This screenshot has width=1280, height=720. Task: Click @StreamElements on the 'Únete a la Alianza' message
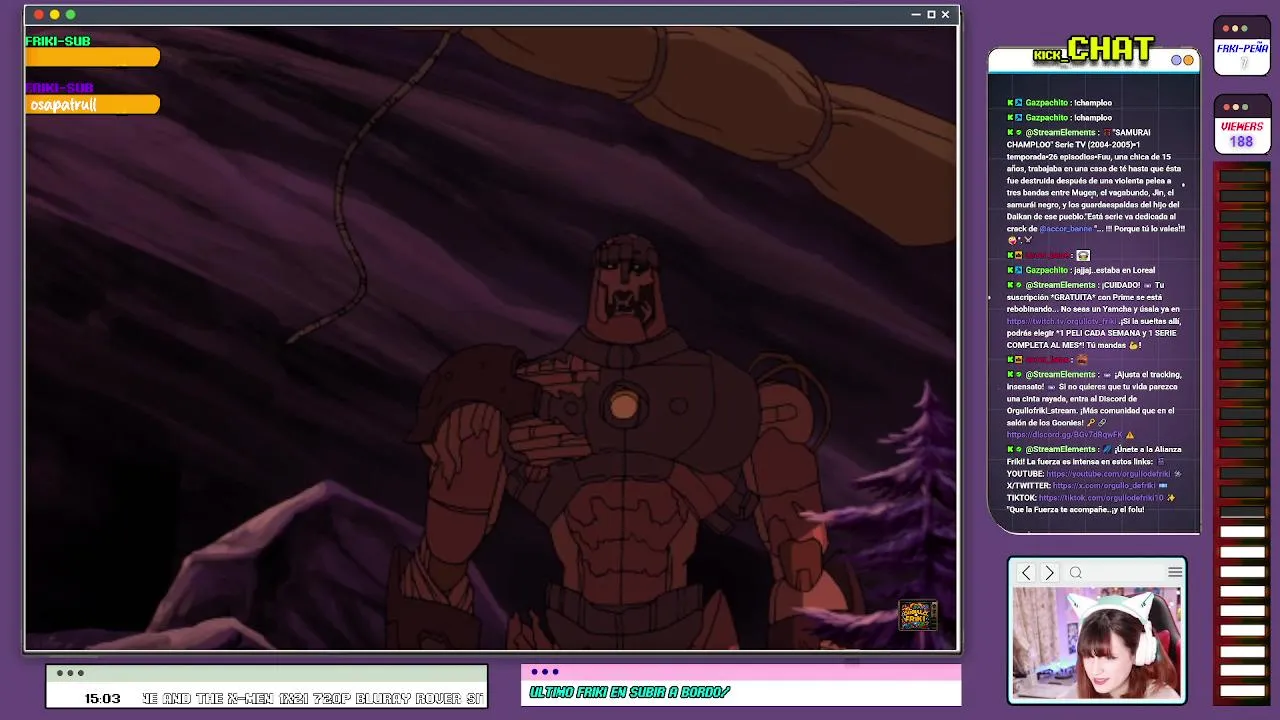1060,449
